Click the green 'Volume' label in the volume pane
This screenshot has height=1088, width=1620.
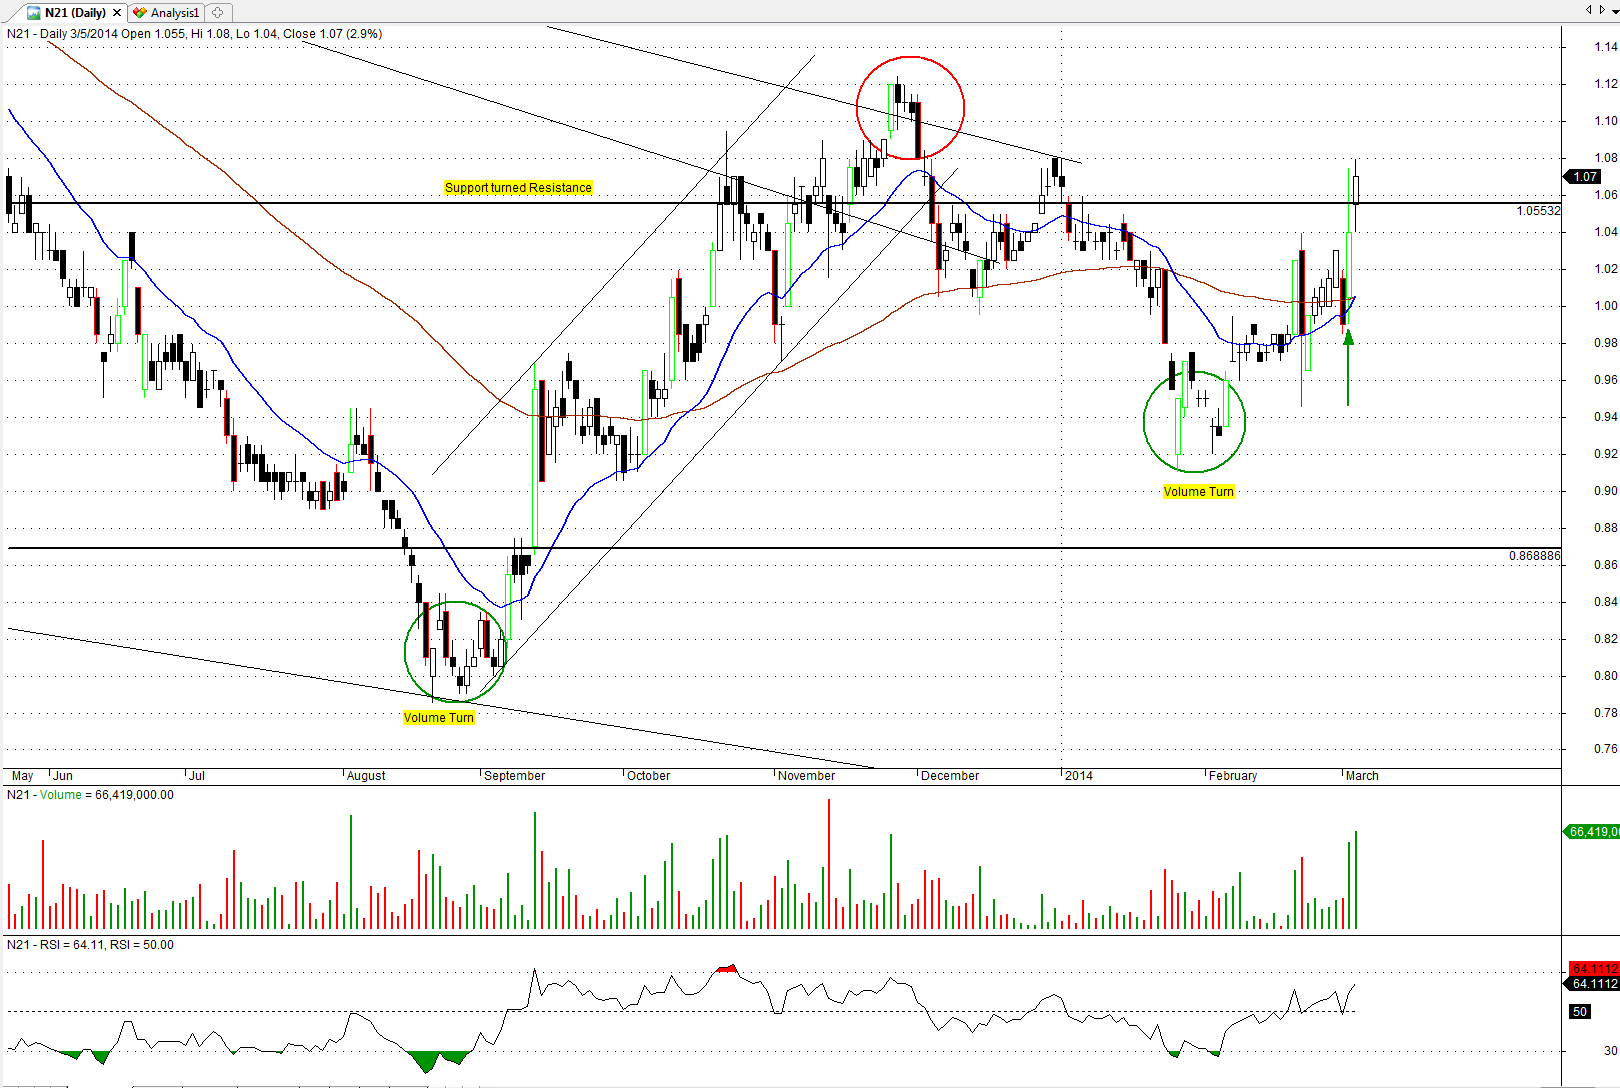pyautogui.click(x=61, y=795)
